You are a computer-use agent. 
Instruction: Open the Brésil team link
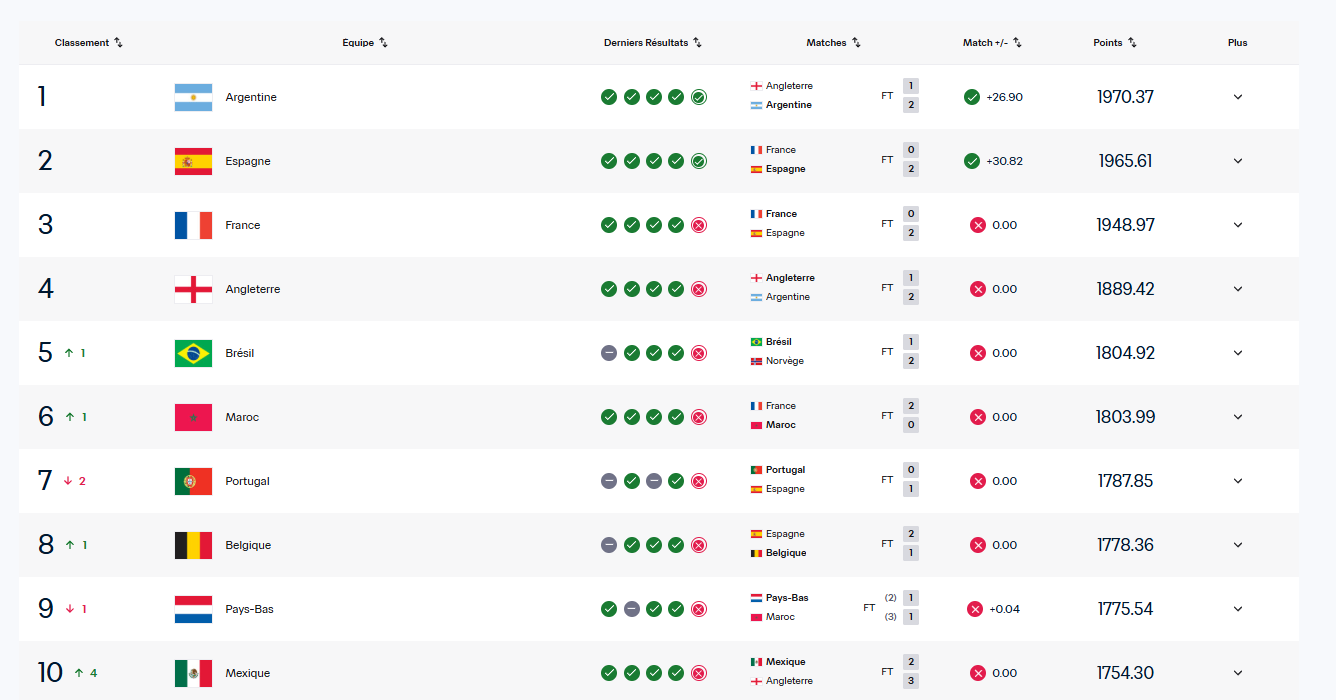pos(240,353)
